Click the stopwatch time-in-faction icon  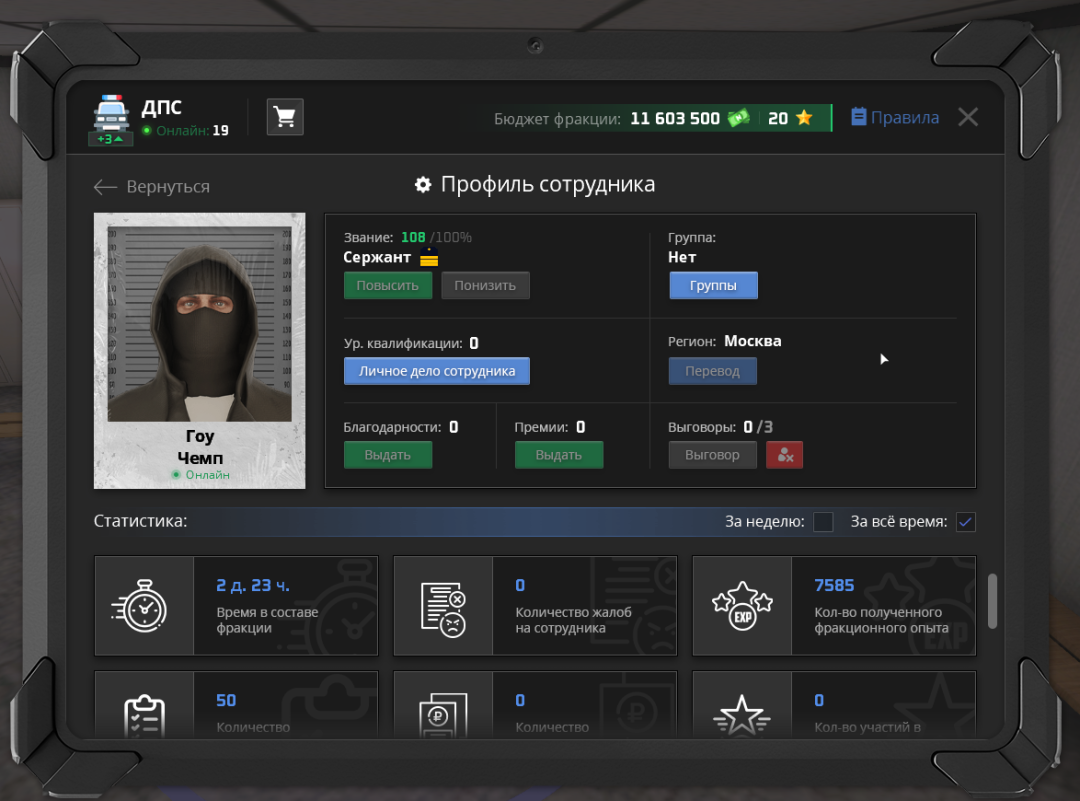(x=140, y=605)
